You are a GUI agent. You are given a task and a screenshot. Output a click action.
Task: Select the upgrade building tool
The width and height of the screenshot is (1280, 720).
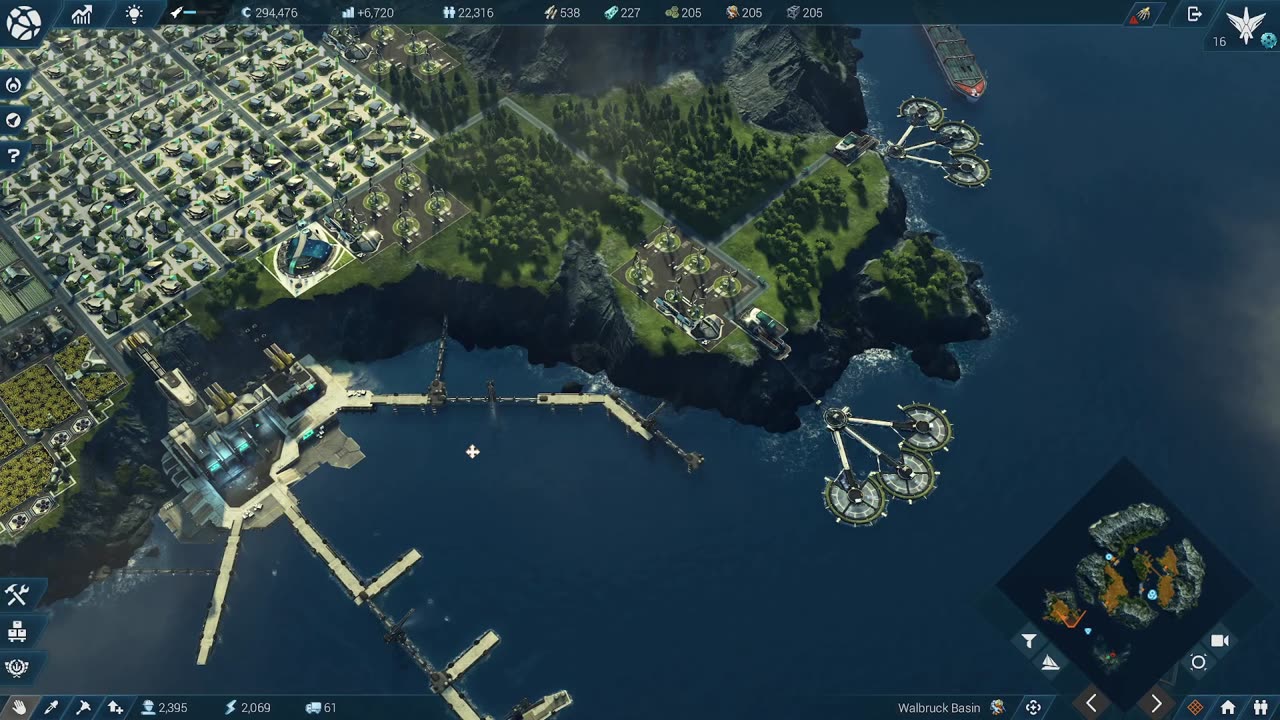click(x=115, y=707)
